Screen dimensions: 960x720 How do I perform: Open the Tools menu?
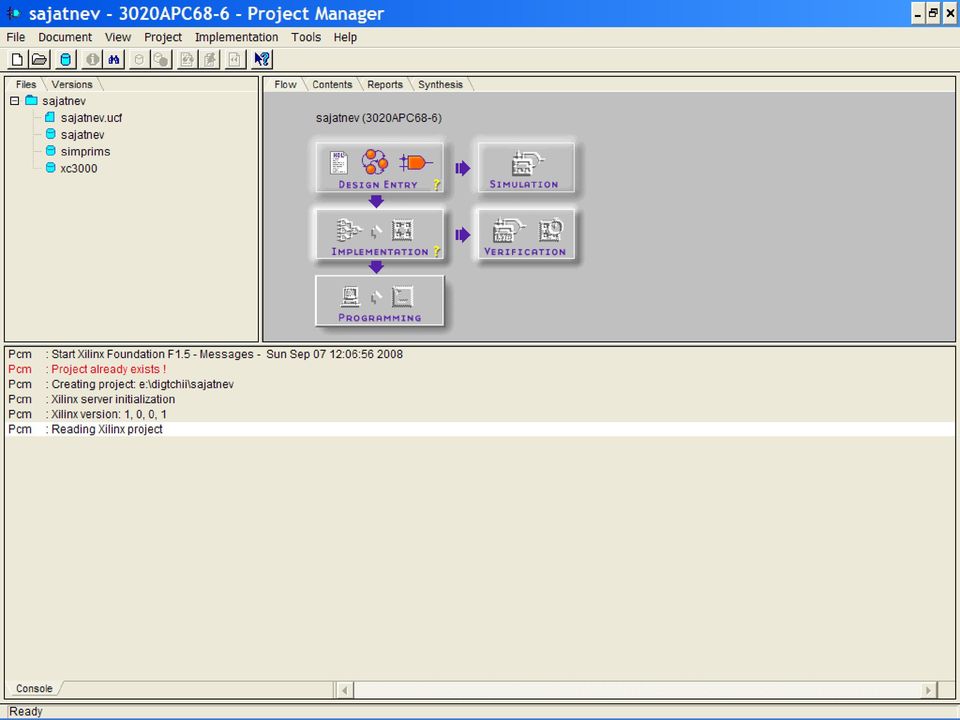(306, 37)
